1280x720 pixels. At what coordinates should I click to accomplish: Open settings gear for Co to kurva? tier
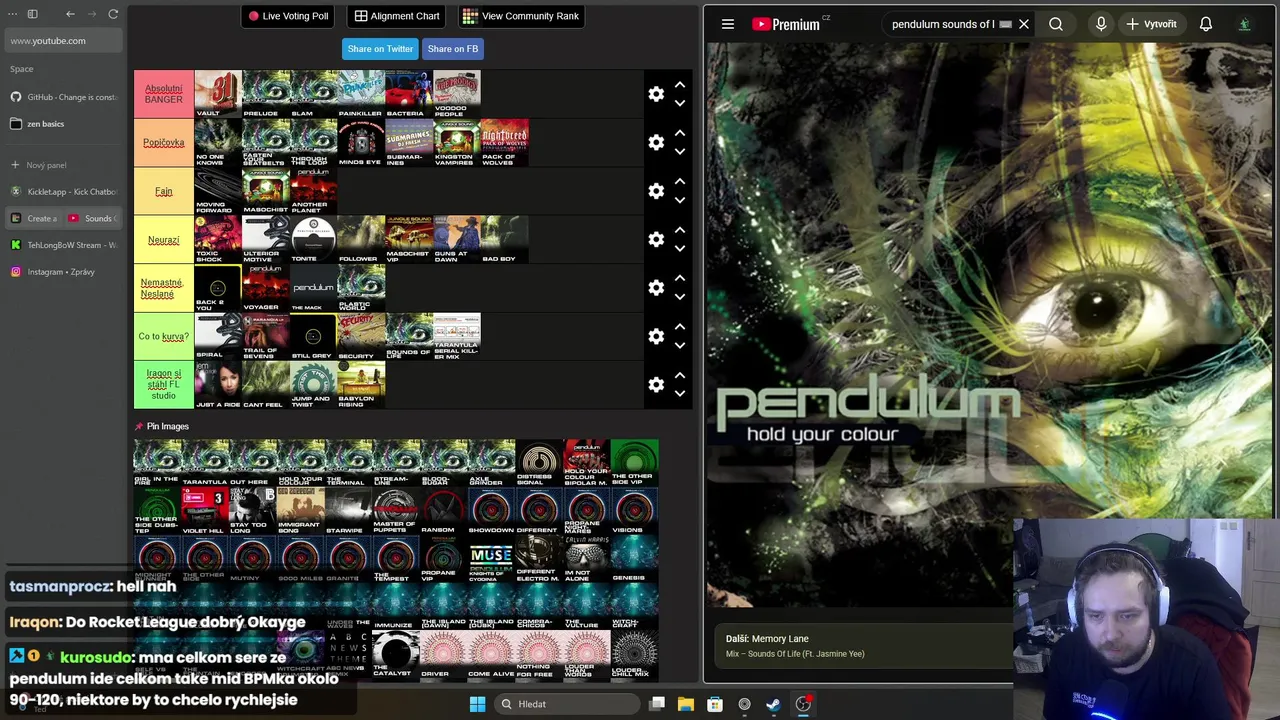(656, 336)
